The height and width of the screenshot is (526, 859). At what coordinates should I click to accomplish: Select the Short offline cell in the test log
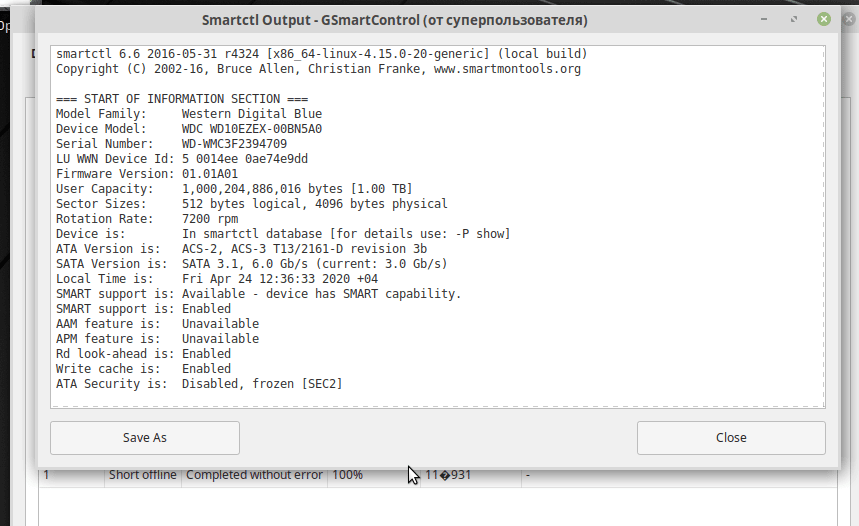142,475
